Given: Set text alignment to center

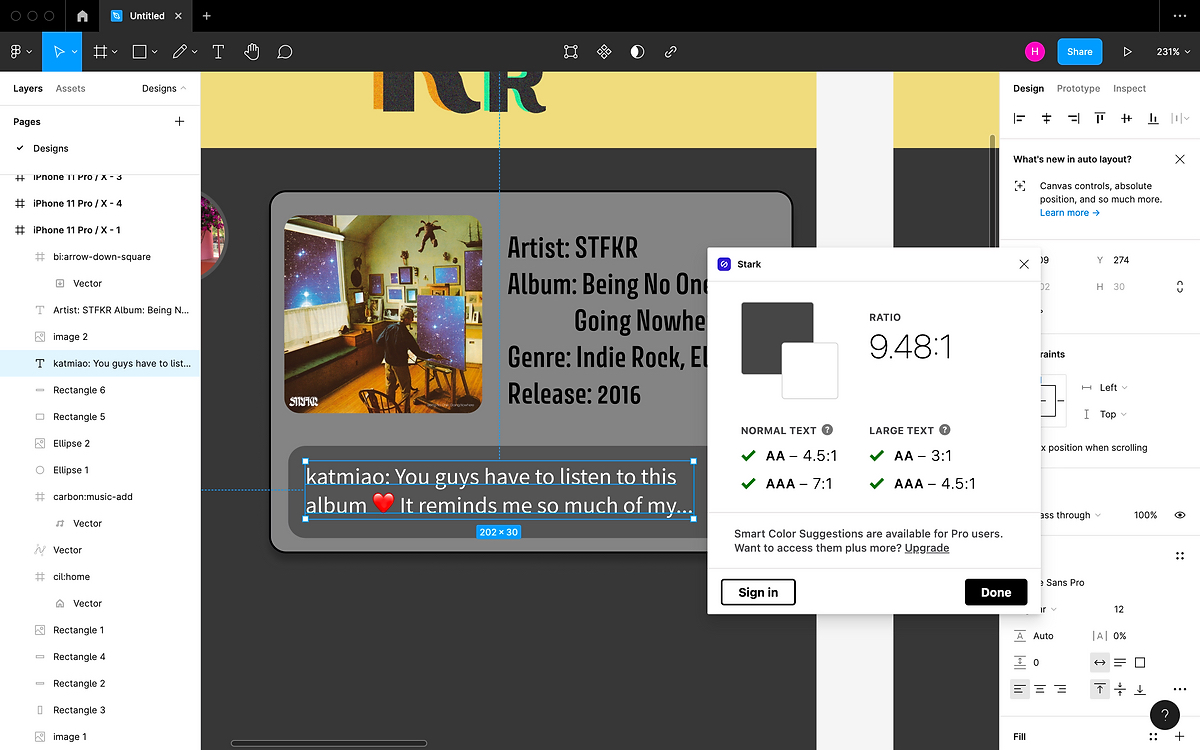Looking at the screenshot, I should coord(1040,689).
